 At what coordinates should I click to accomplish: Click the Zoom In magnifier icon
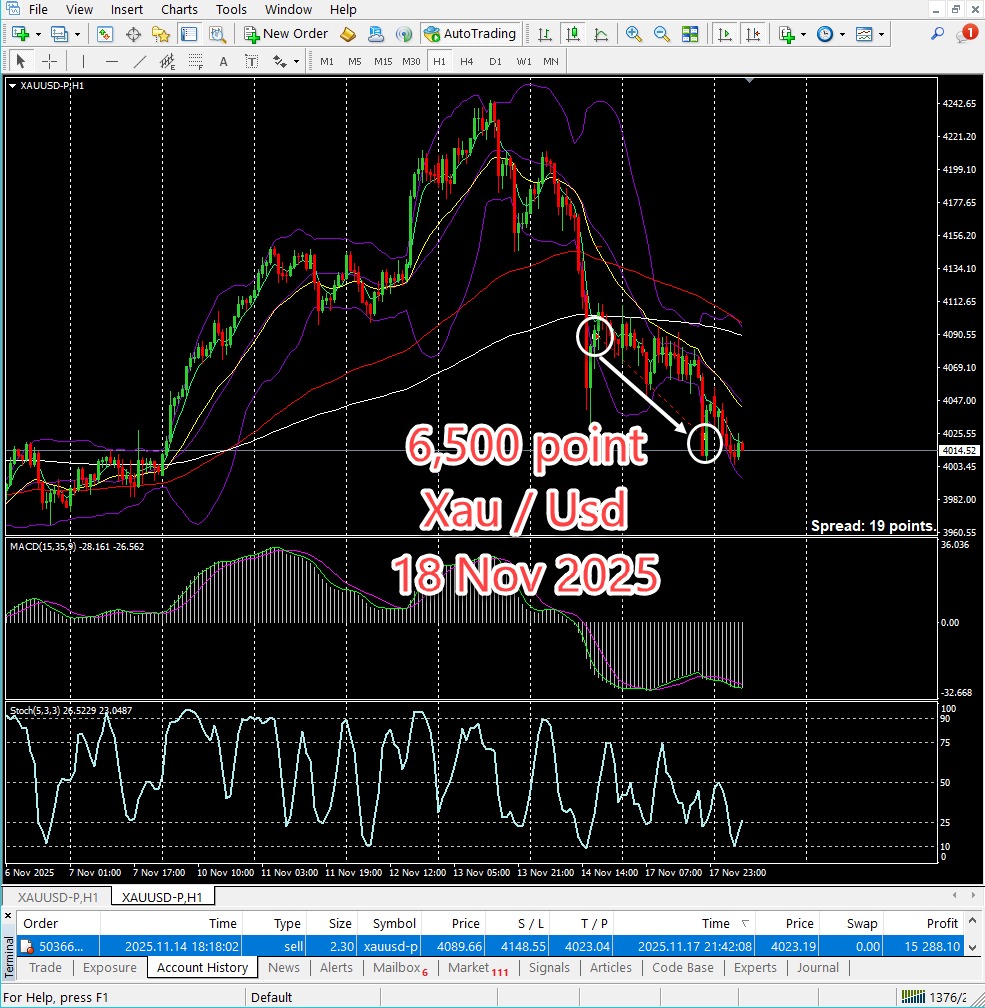633,34
